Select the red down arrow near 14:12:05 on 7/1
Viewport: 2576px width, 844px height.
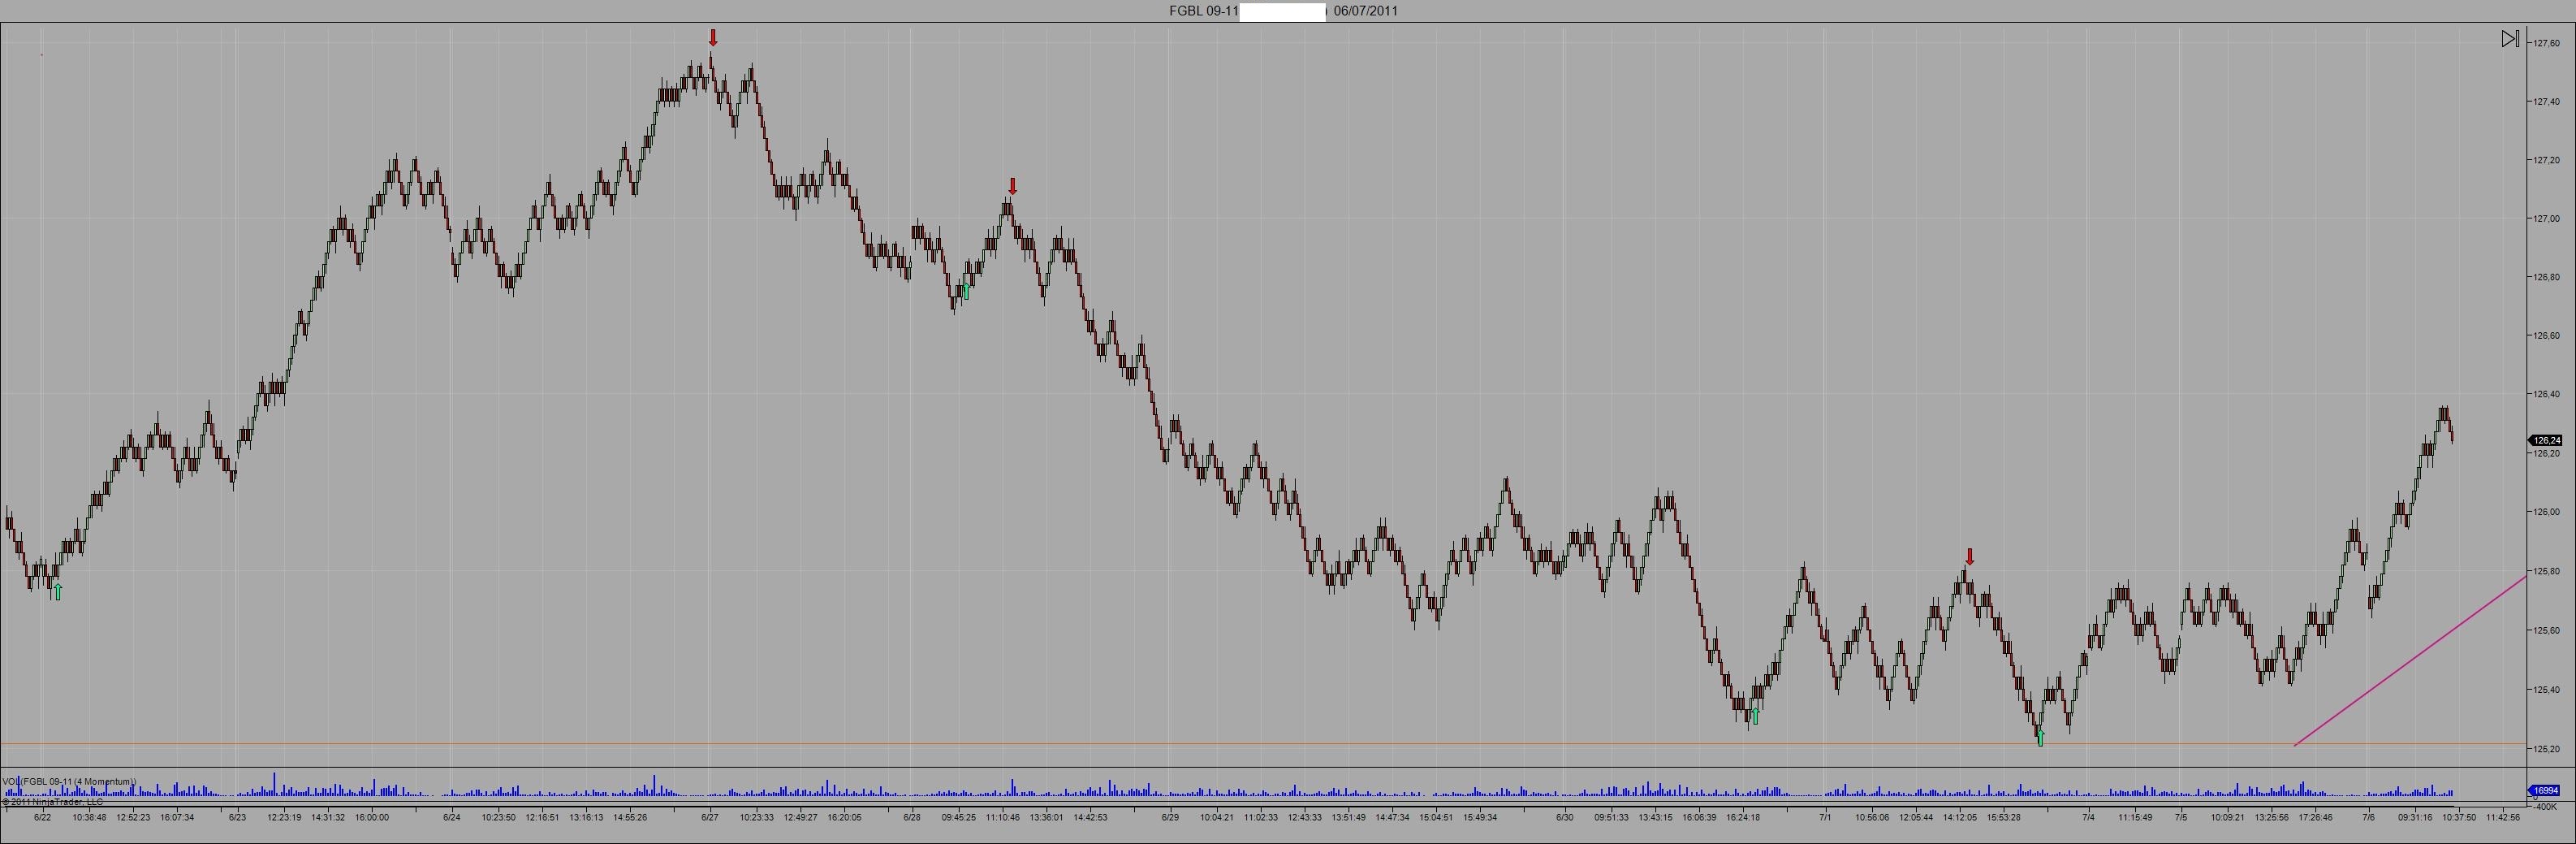point(1970,557)
